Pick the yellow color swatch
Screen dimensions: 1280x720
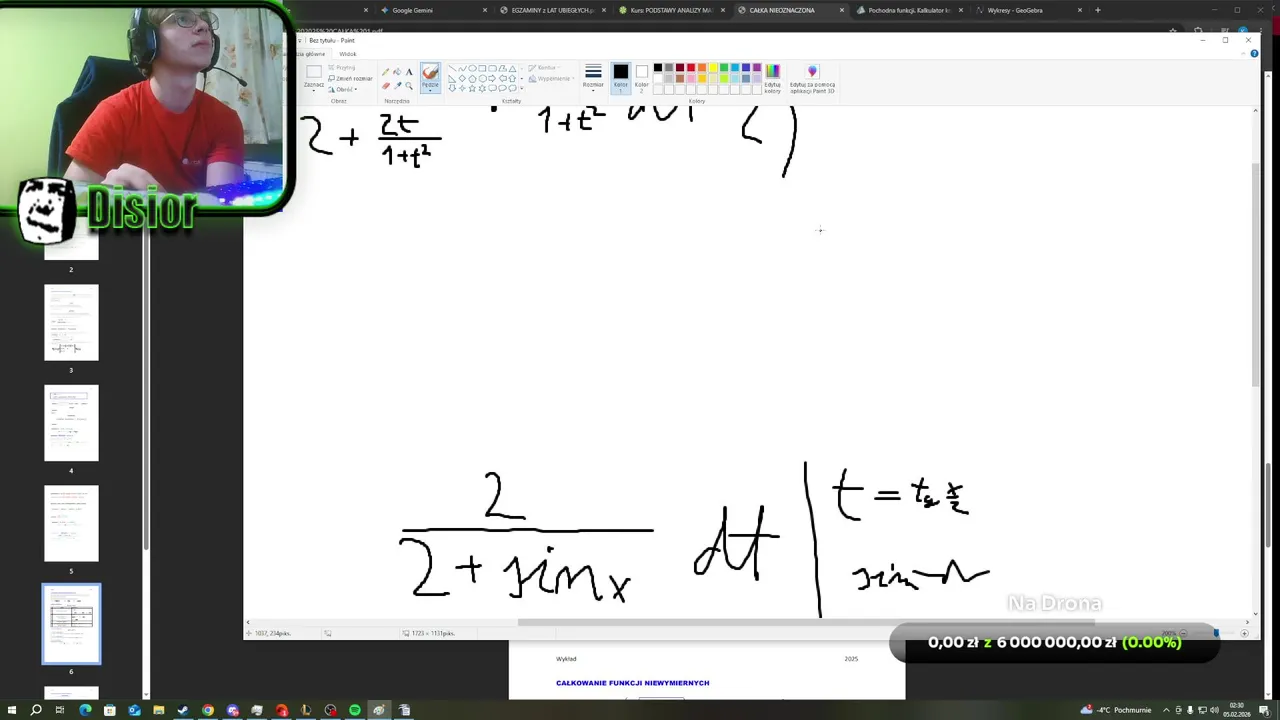[x=713, y=67]
